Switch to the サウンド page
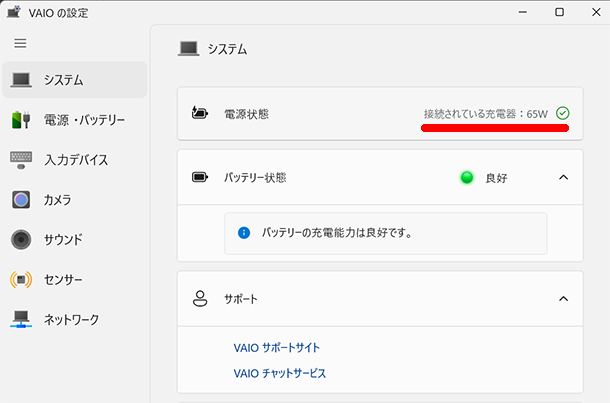Screen dimensions: 610x403 point(75,239)
